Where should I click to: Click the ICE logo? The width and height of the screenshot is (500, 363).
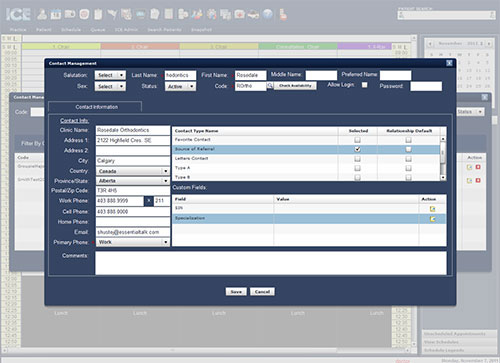tap(18, 14)
